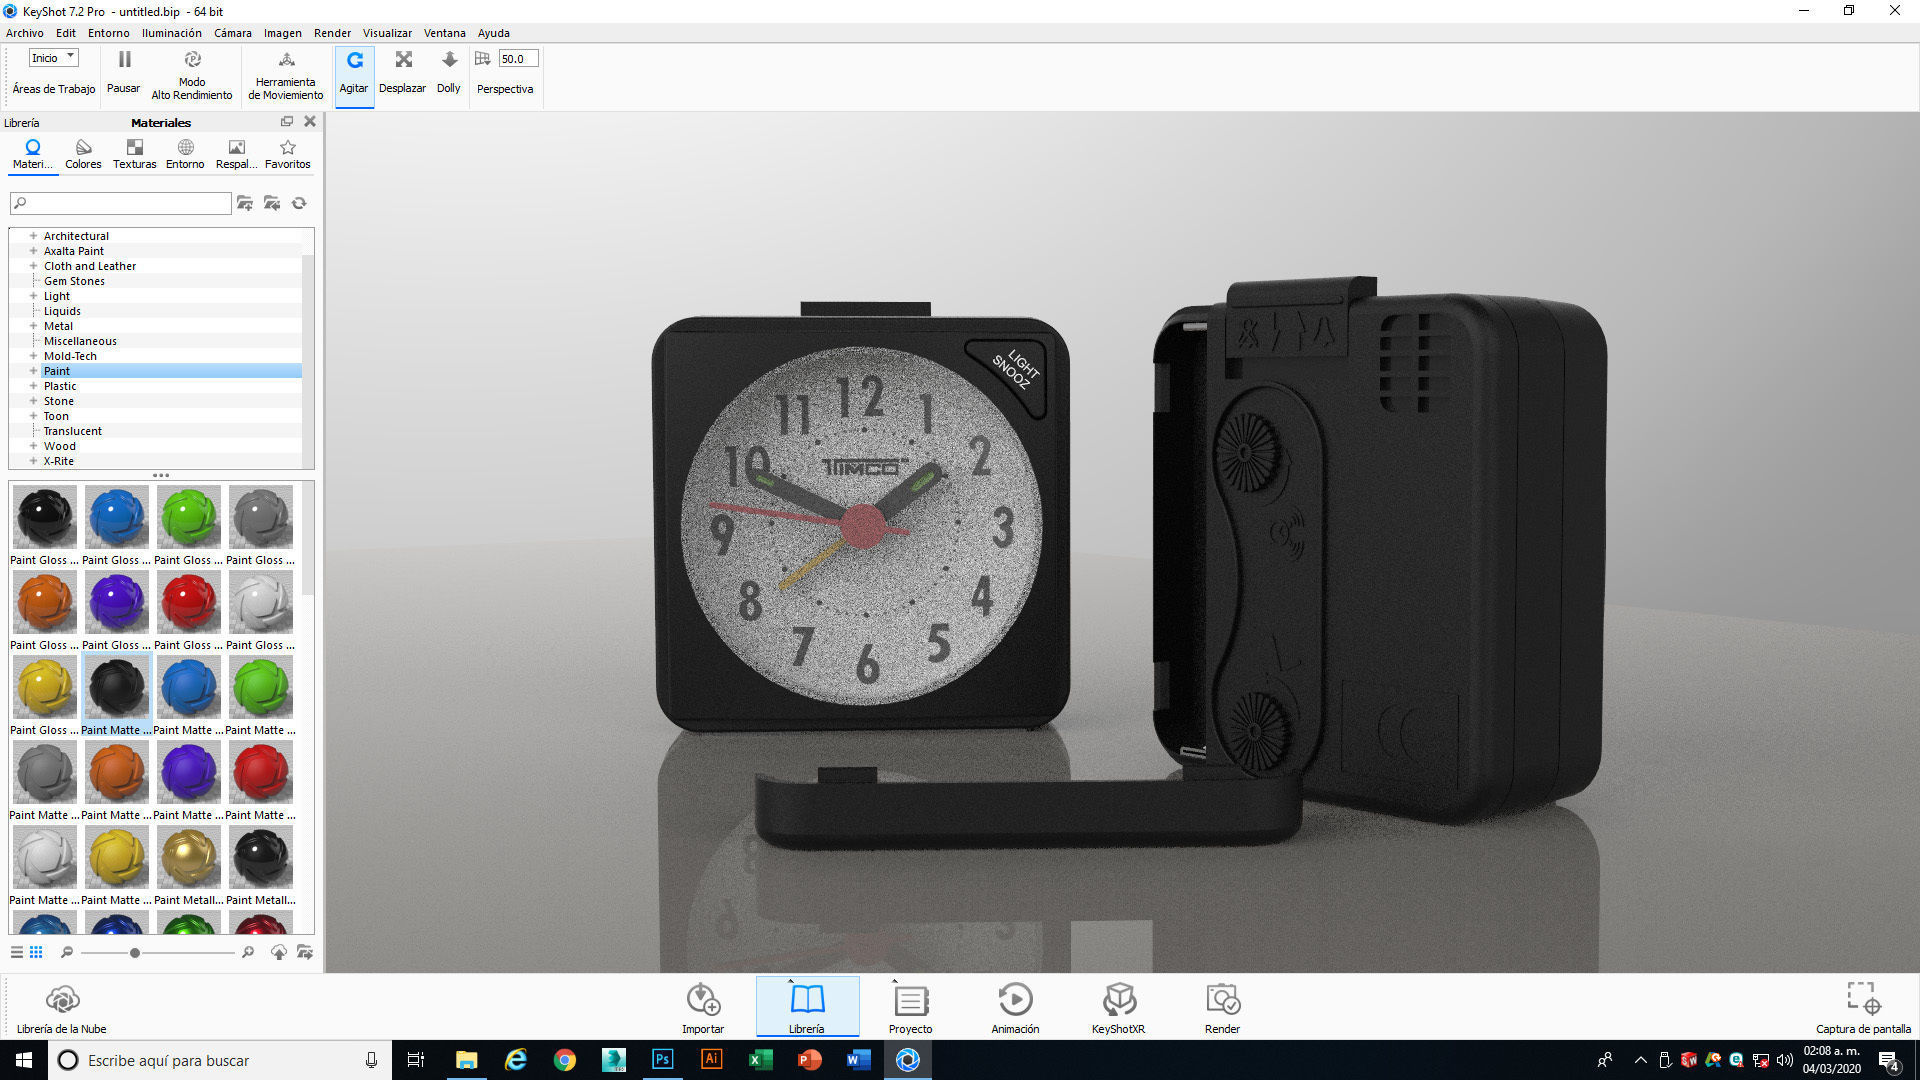
Task: Open the Inicio workspace dropdown
Action: [53, 58]
